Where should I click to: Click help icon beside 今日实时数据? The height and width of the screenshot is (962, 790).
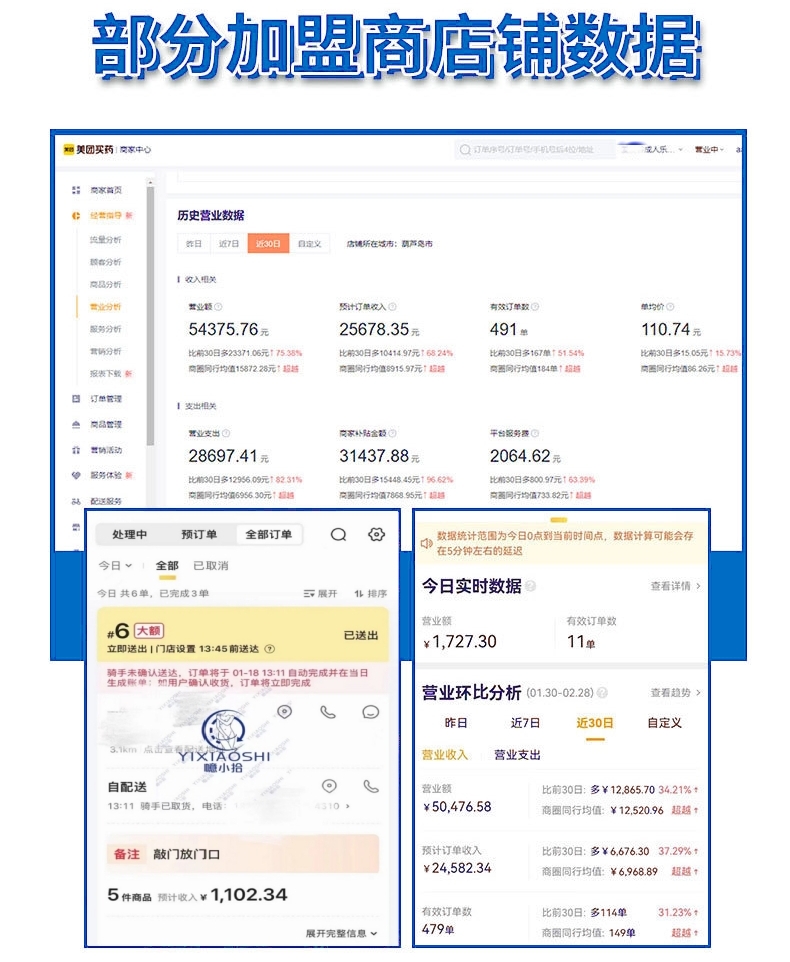(x=530, y=587)
